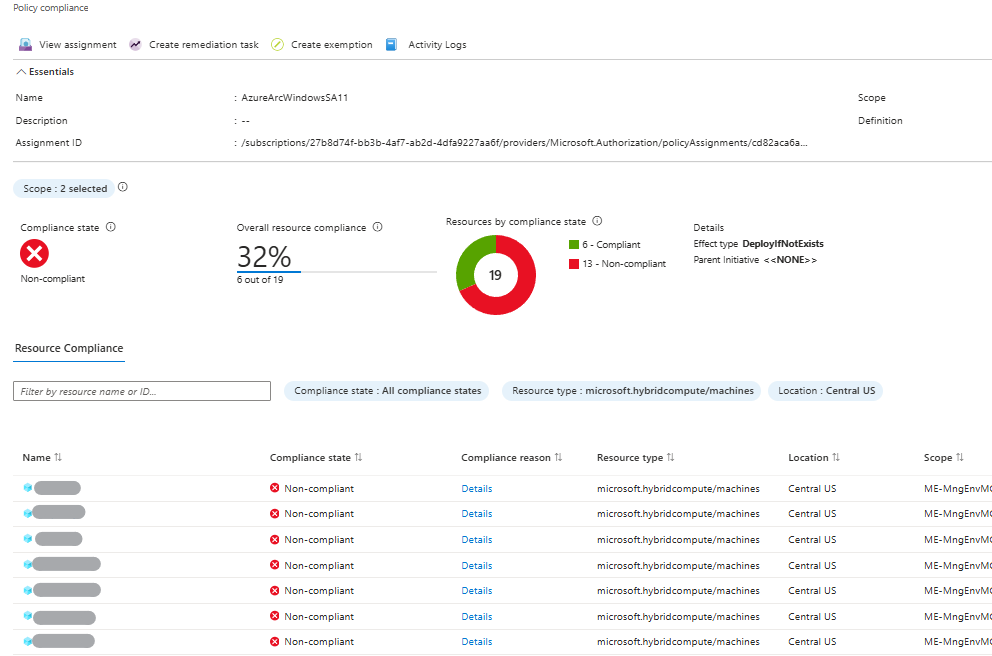992x656 pixels.
Task: Sort by Resource type column arrows
Action: pos(671,457)
